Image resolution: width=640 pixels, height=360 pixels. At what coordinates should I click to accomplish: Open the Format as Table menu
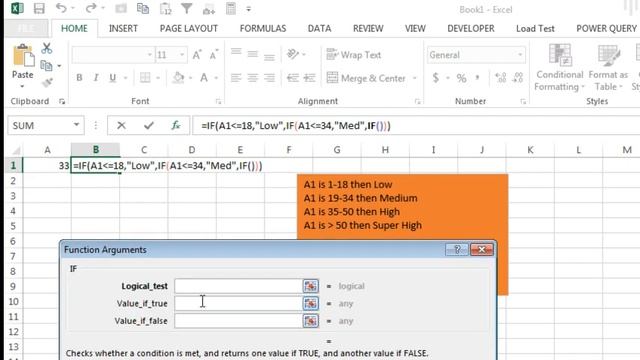coord(608,67)
